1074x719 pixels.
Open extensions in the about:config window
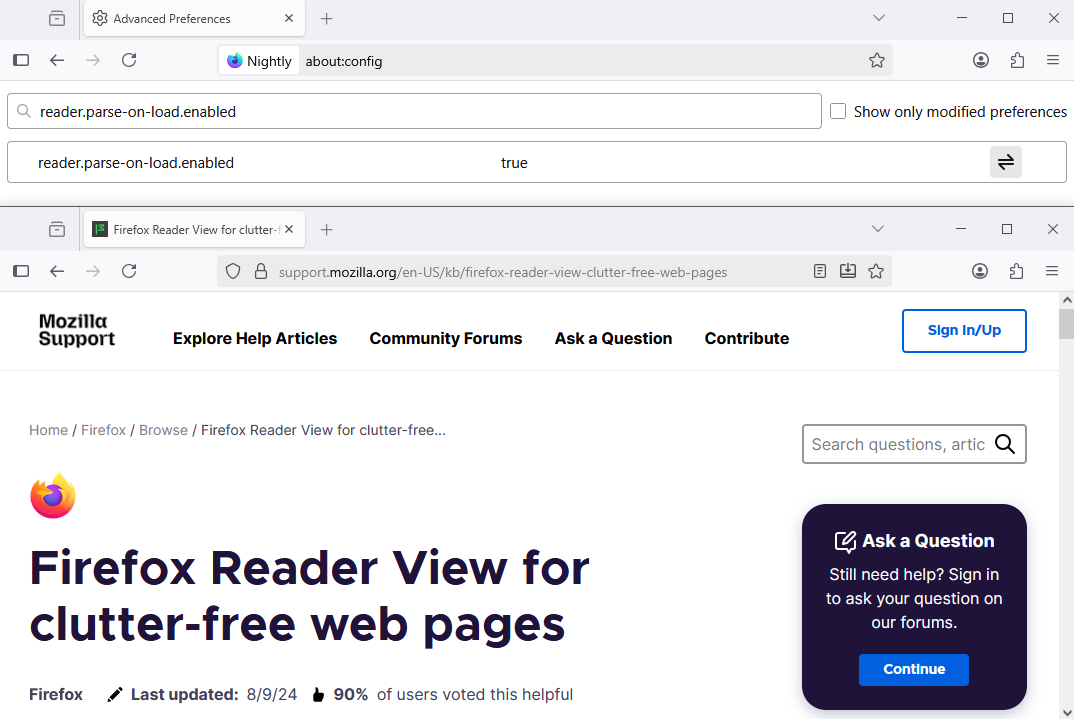pyautogui.click(x=1017, y=60)
